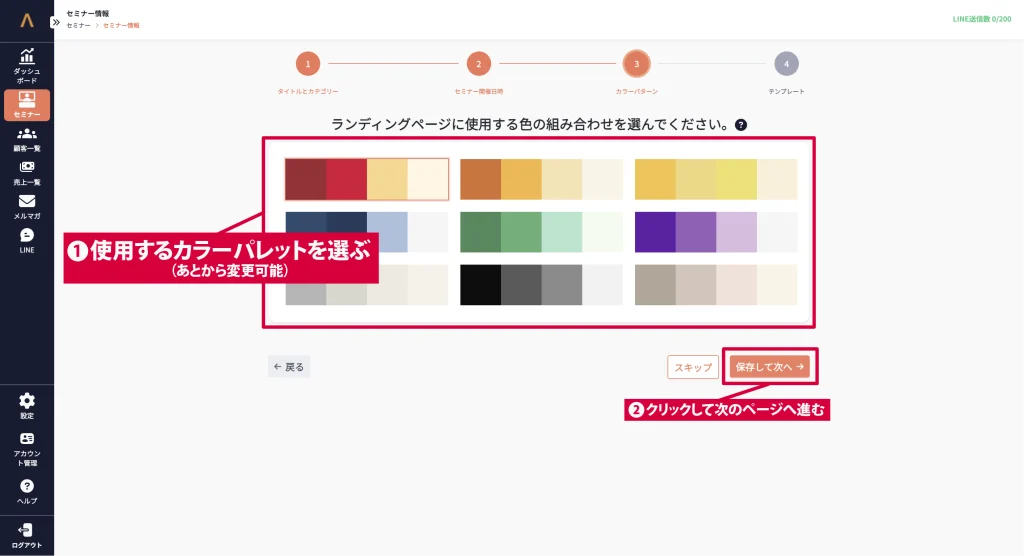Click the help tooltip icon beside heading
Image resolution: width=1024 pixels, height=556 pixels.
(741, 125)
